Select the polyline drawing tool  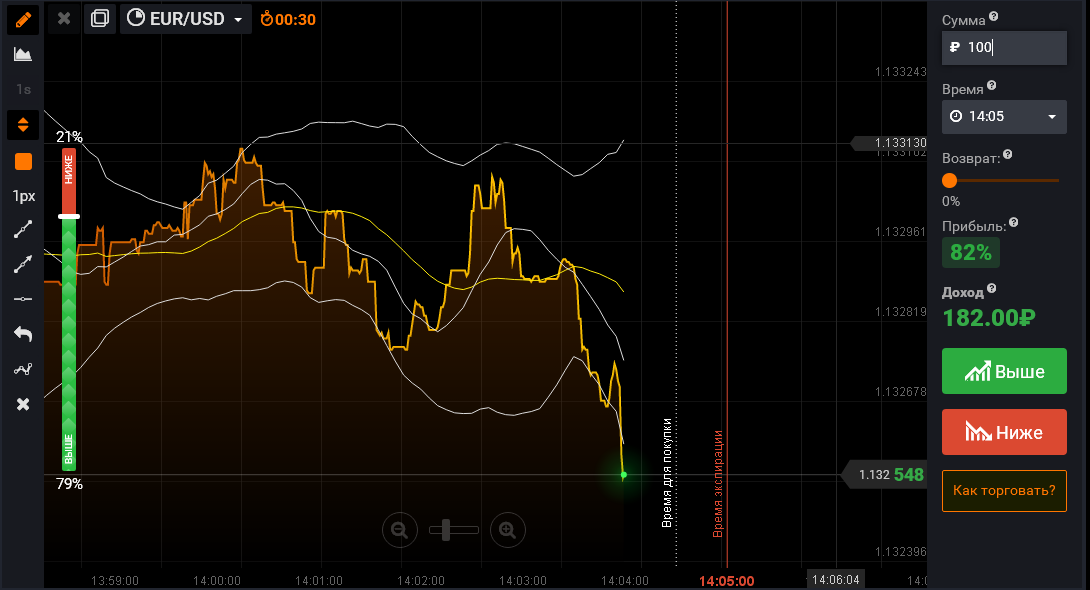pos(23,369)
